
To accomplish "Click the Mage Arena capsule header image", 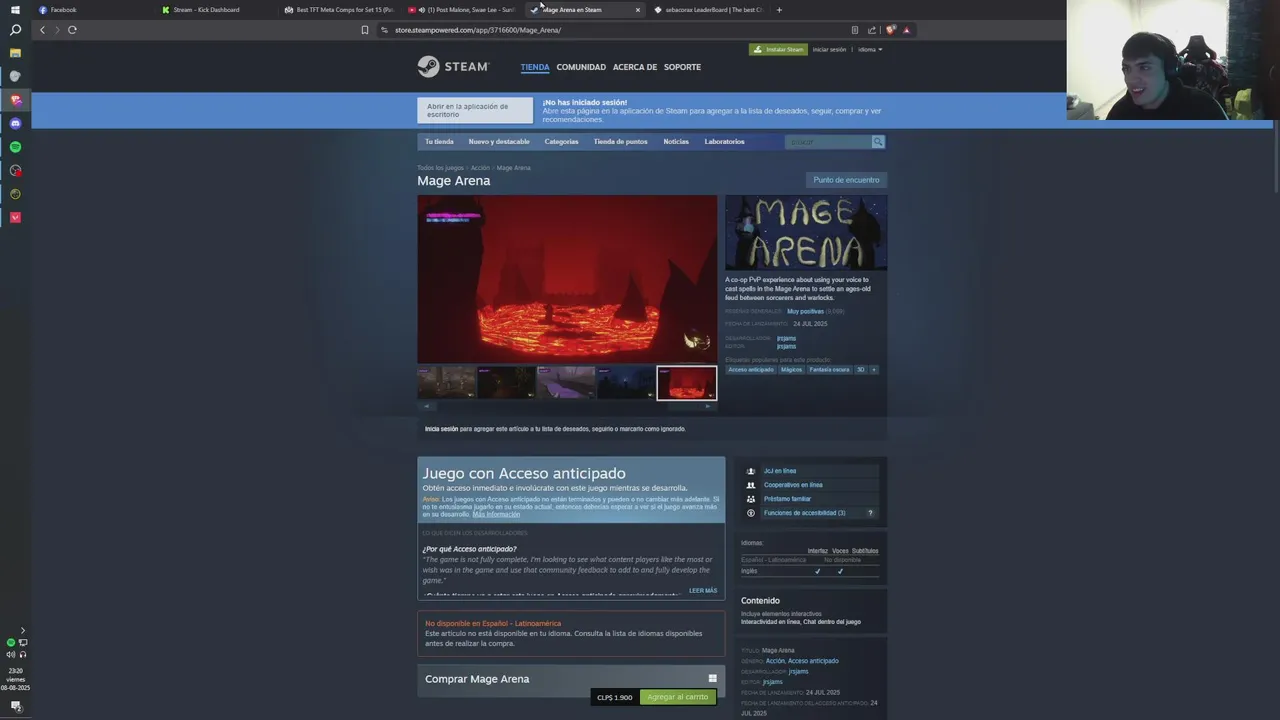I will [806, 232].
